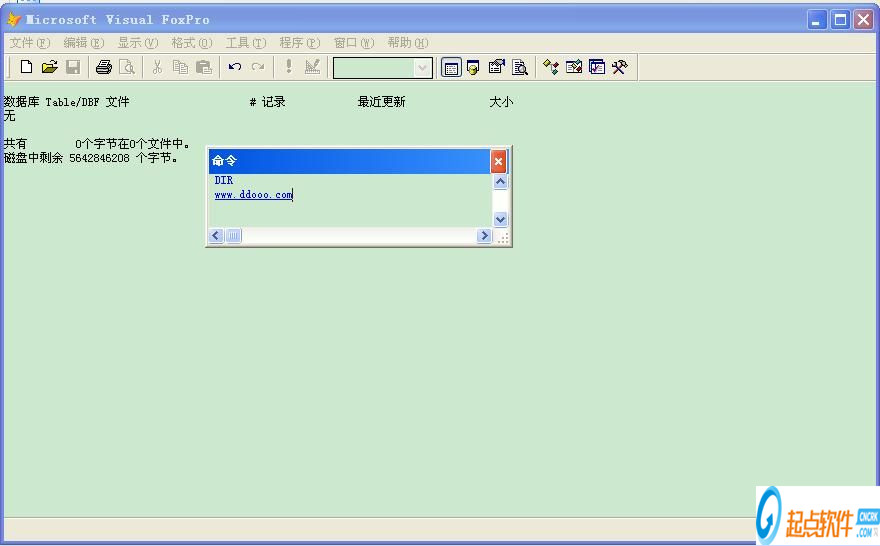Open the 显示(V) menu
Viewport: 880px width, 546px height.
(138, 43)
